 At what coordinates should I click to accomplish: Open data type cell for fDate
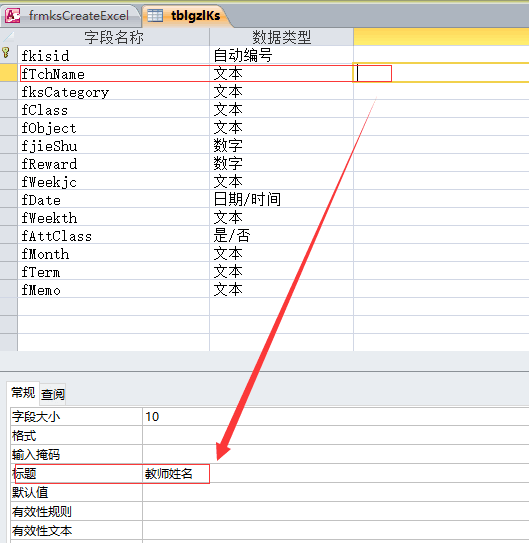point(281,199)
